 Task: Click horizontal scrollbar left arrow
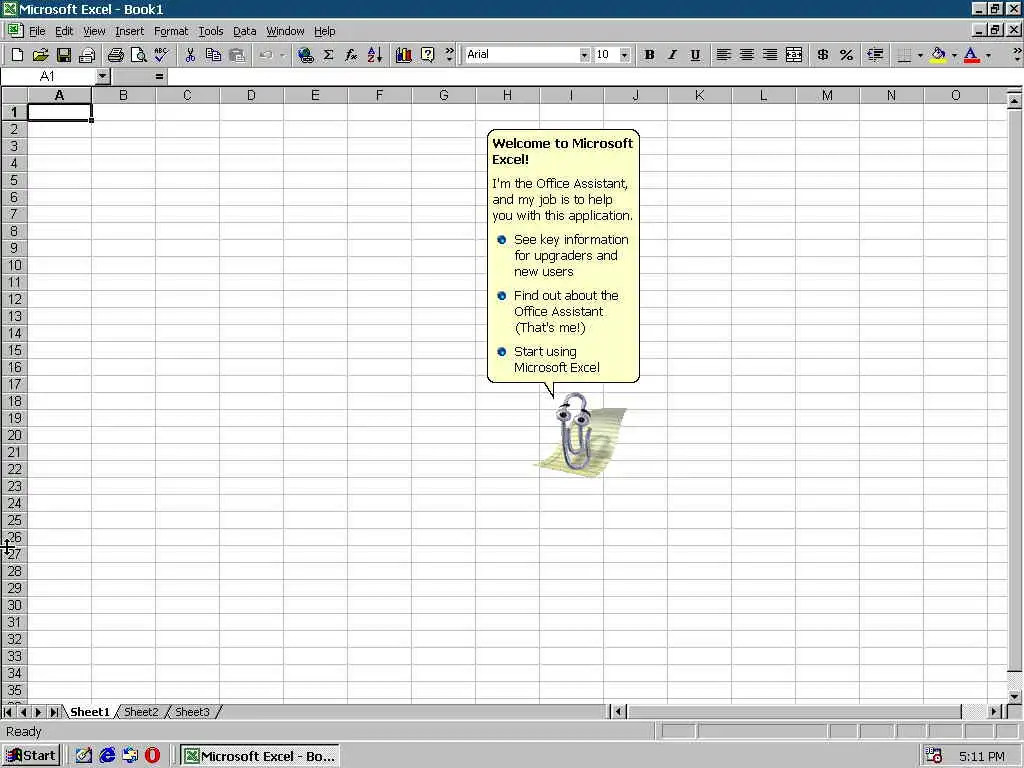[x=618, y=712]
